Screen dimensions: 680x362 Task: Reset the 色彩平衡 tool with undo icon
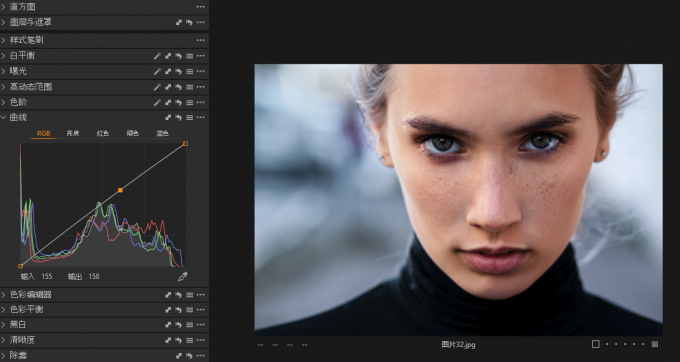tap(178, 310)
